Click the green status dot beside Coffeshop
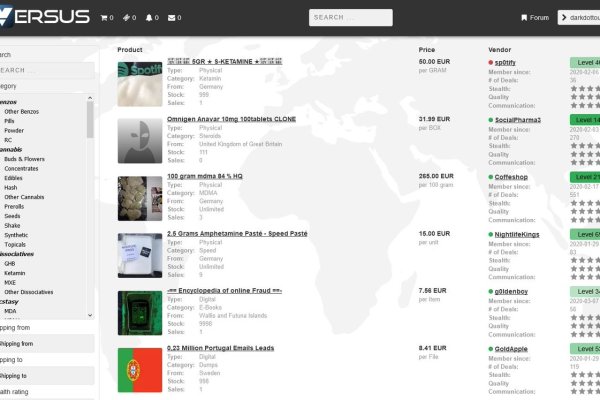 [x=491, y=176]
